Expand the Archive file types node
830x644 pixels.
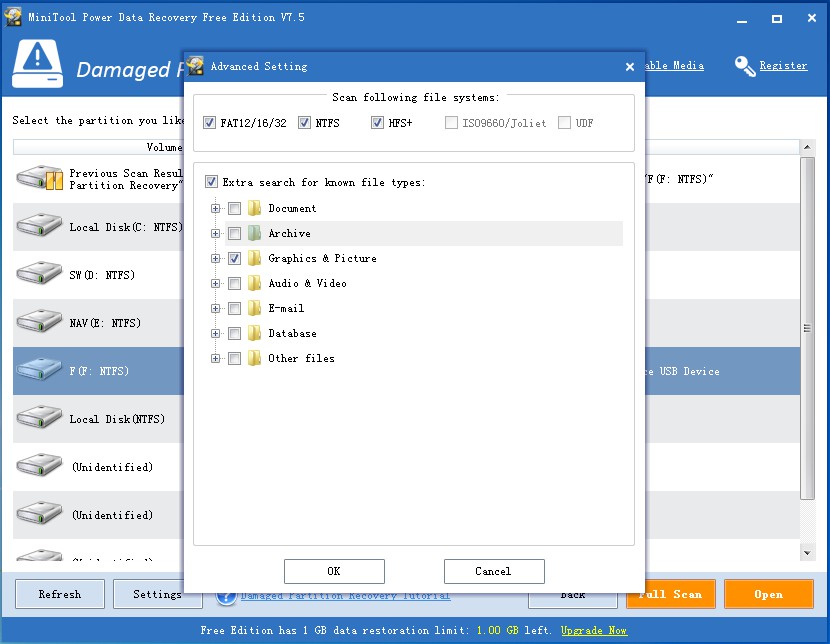click(x=215, y=234)
